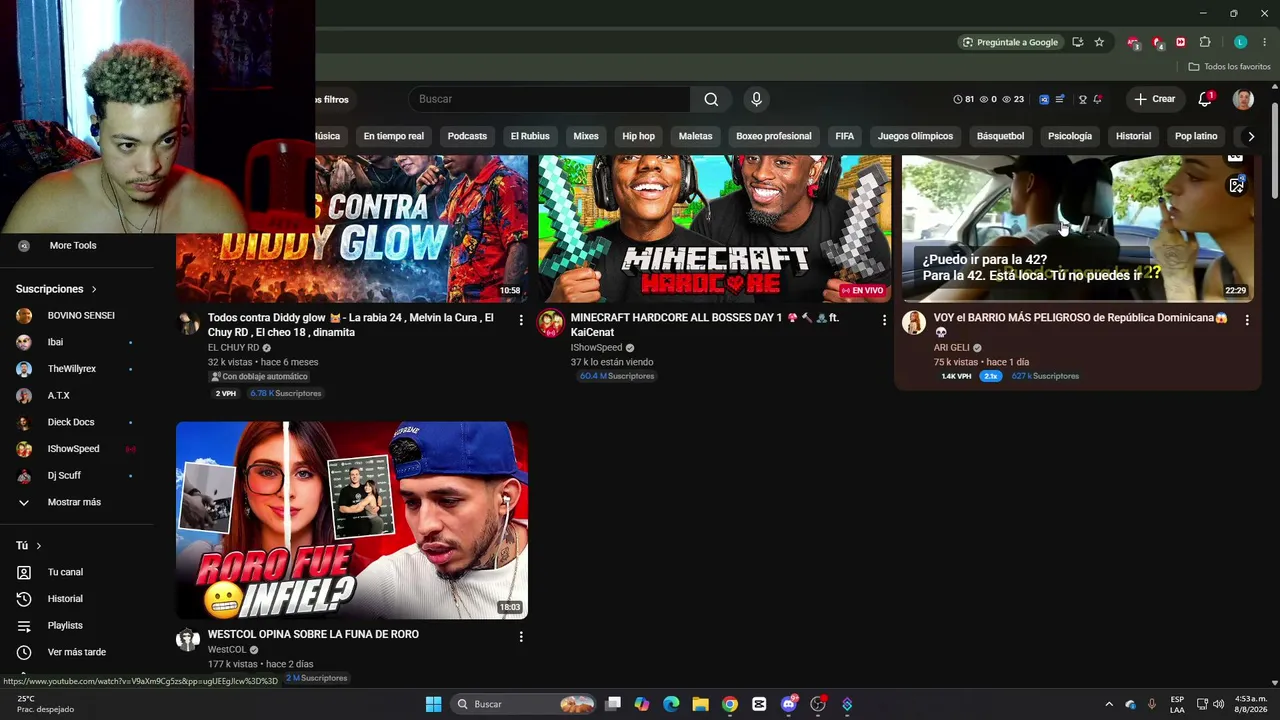Open Chrome three-dot menu
The image size is (1280, 720).
1265,42
